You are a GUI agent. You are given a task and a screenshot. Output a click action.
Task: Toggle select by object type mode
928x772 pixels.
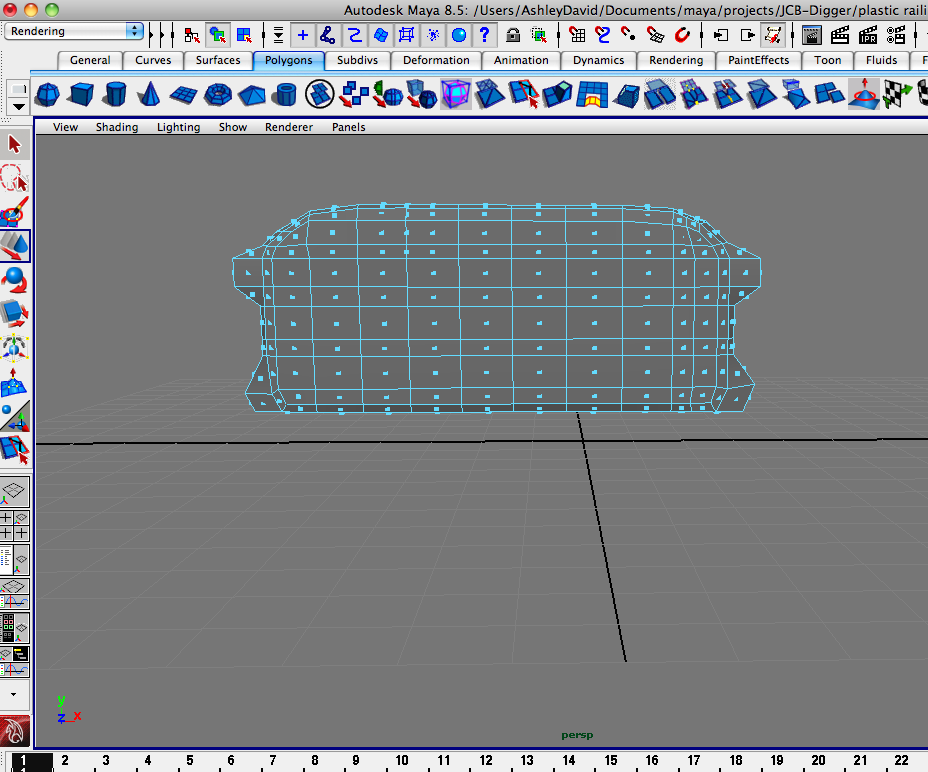click(218, 36)
